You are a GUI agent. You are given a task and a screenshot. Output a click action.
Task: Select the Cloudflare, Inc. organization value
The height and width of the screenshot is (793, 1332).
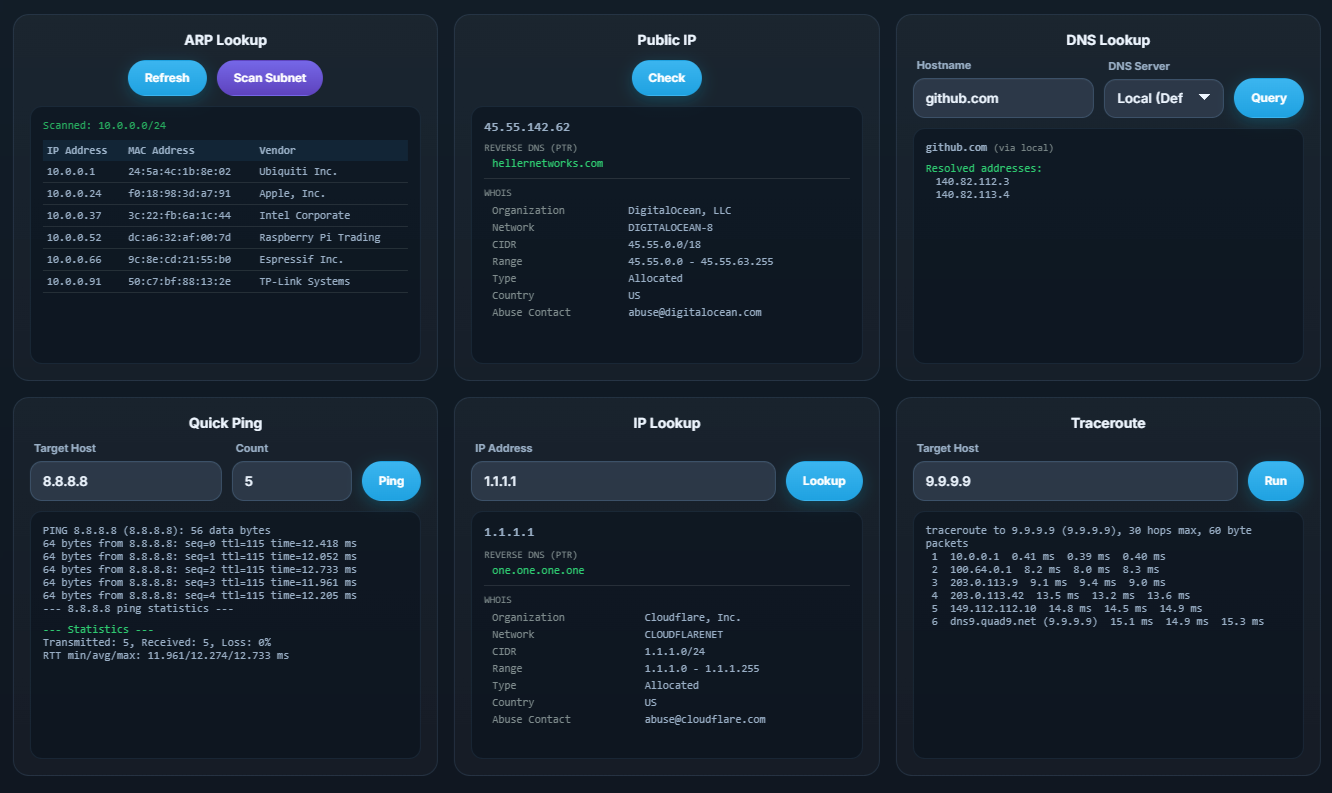(693, 618)
